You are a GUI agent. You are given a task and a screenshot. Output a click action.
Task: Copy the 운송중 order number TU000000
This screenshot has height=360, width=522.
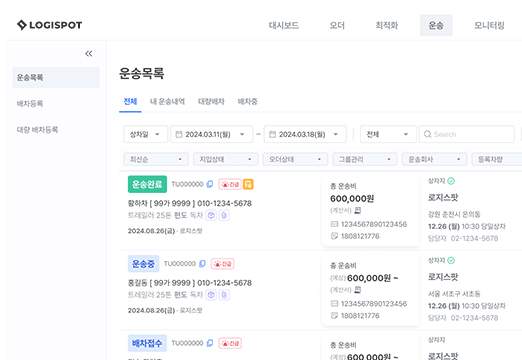pos(202,264)
